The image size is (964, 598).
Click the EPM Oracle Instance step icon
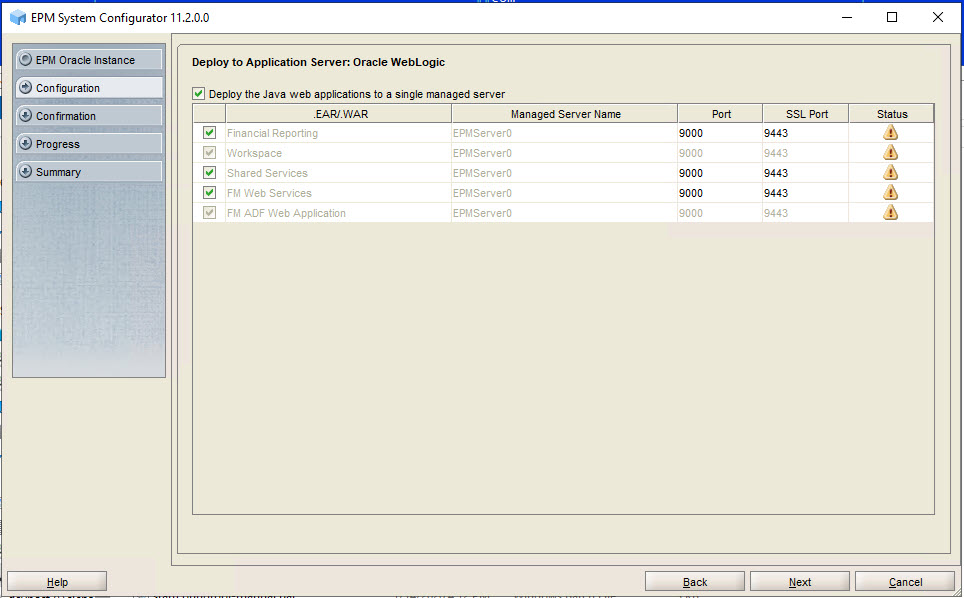click(x=25, y=60)
